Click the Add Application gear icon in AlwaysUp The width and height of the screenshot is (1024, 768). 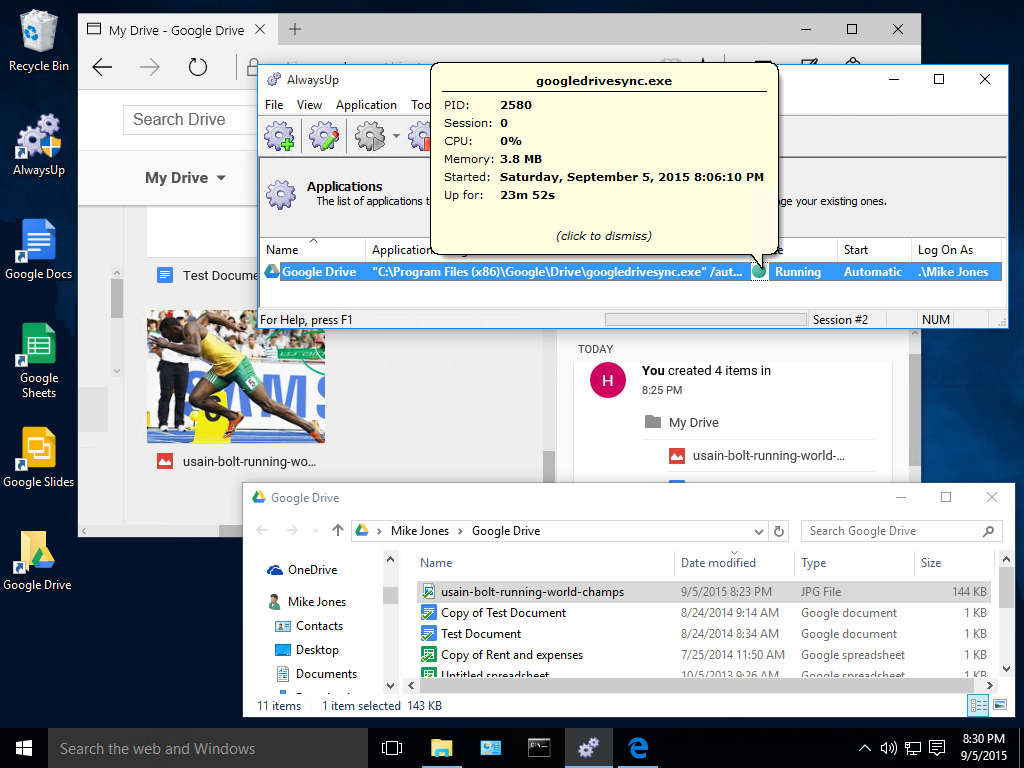(x=280, y=136)
